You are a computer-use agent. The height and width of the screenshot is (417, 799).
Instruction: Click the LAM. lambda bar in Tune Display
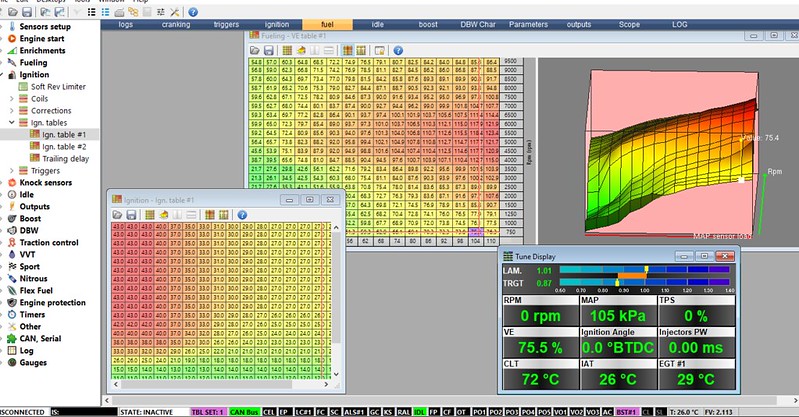645,270
